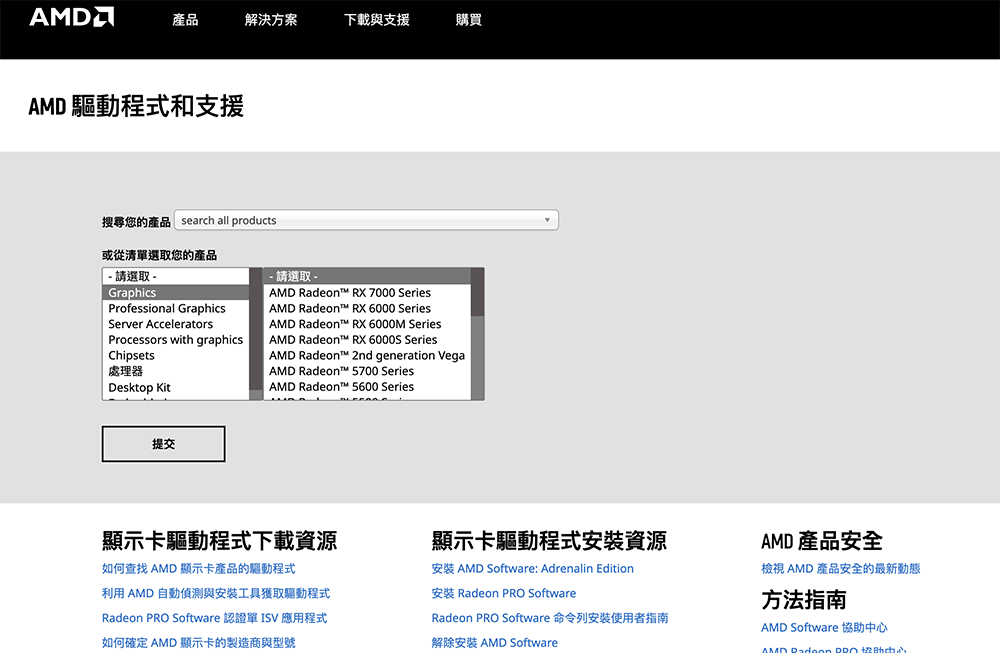The width and height of the screenshot is (1000, 653).
Task: Open Radeon PRO Software 命令列安裝使用者指南 link
Action: coord(550,619)
